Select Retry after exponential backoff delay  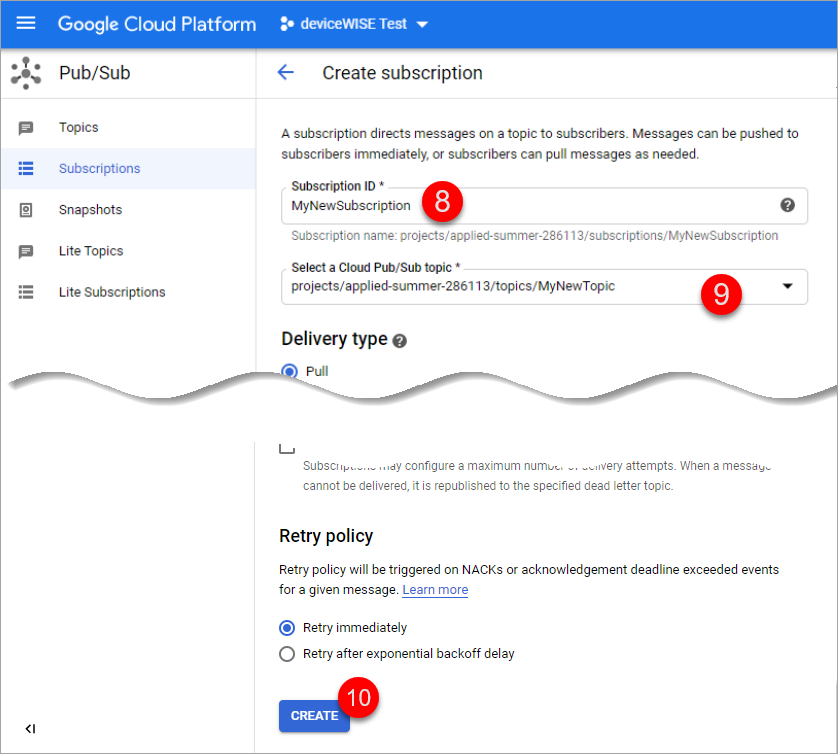coord(287,654)
